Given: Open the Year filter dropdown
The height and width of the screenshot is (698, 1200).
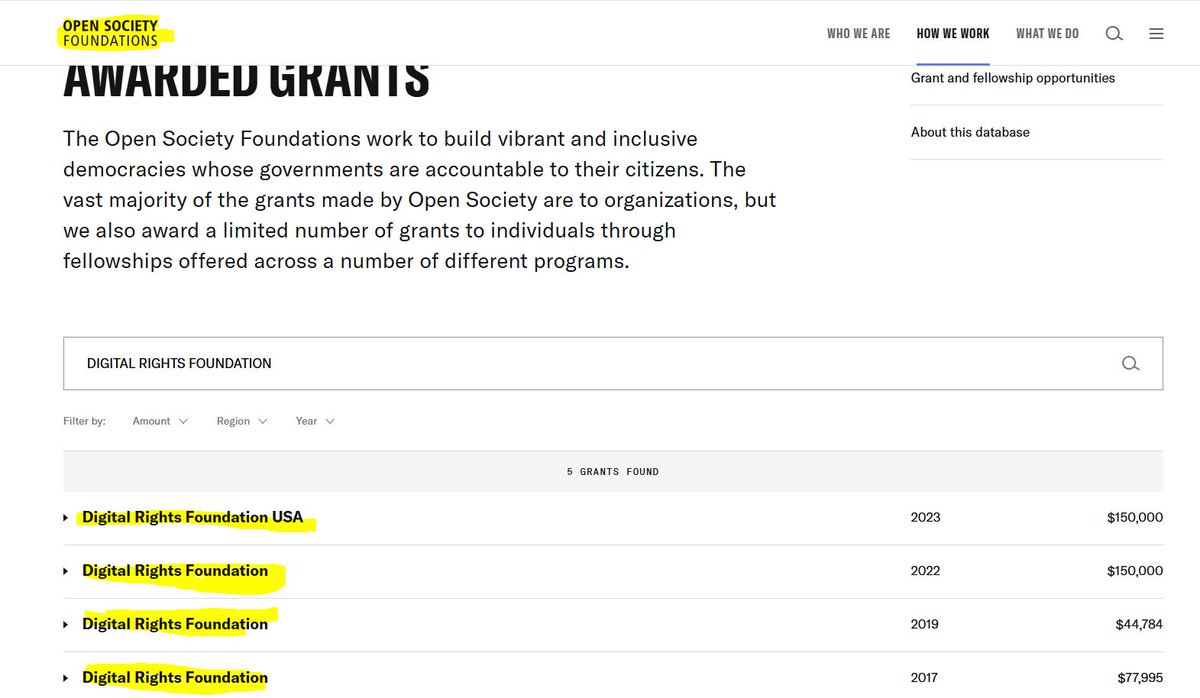Looking at the screenshot, I should pyautogui.click(x=315, y=421).
